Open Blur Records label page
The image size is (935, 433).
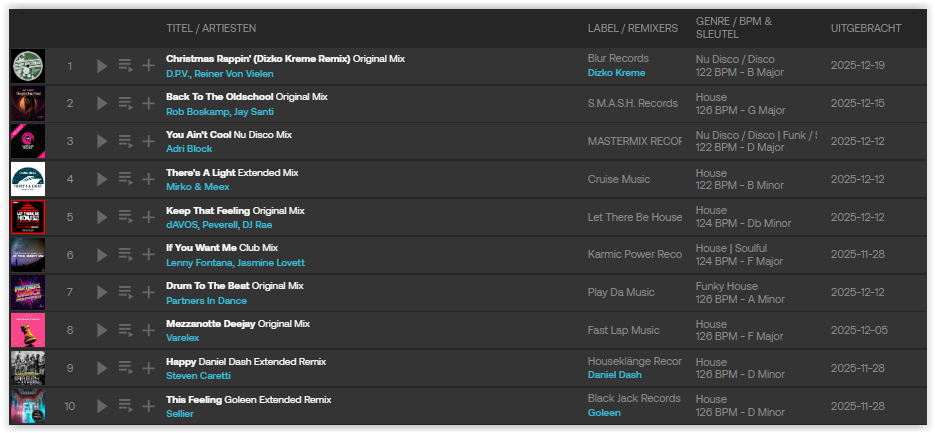pos(618,59)
